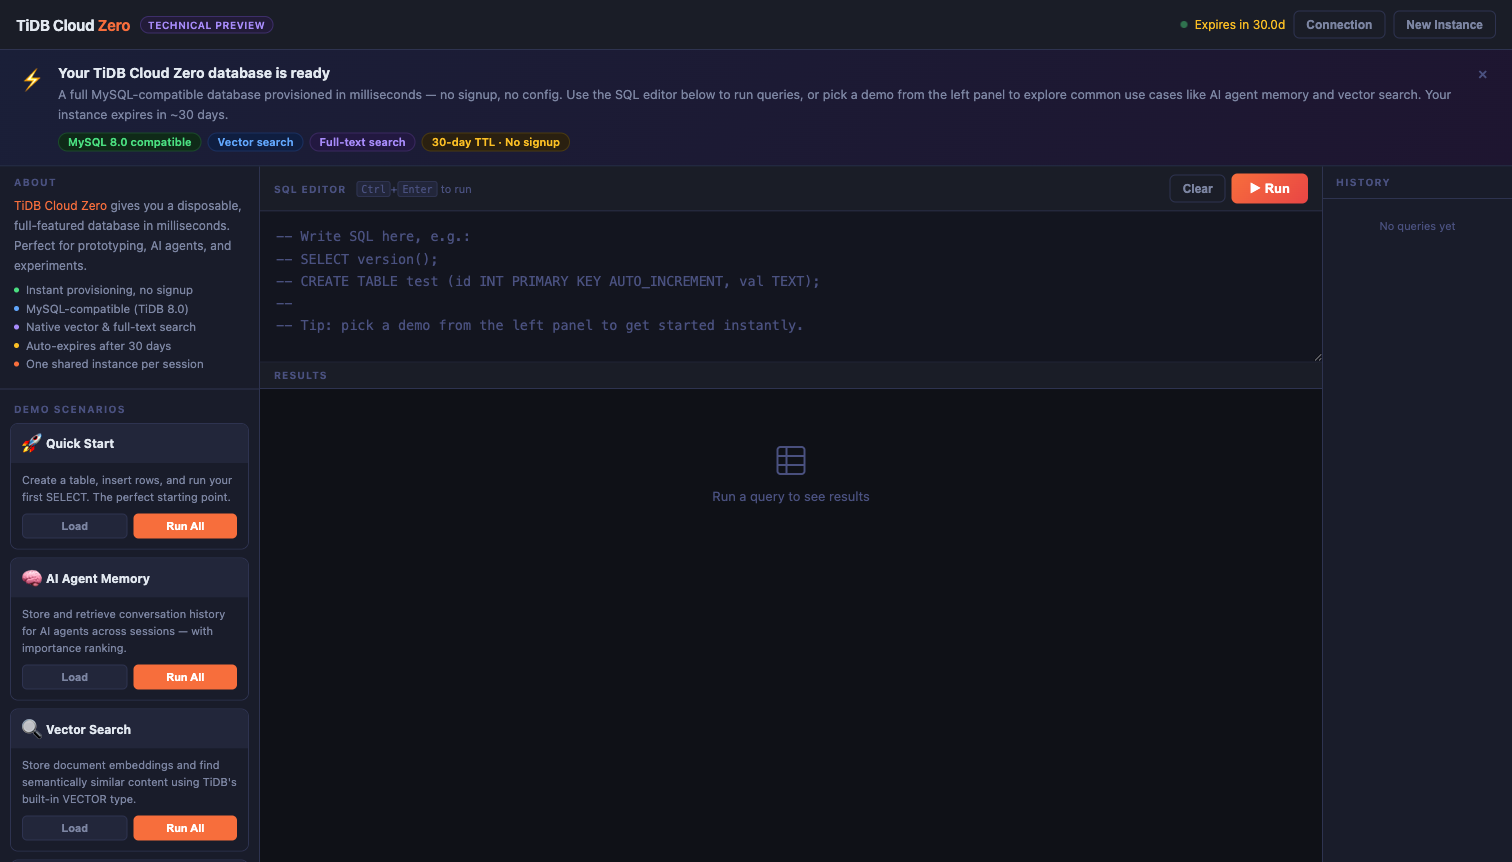Screen dimensions: 1512x862
Task: Run All on the AI Agent Memory demo
Action: tap(185, 677)
